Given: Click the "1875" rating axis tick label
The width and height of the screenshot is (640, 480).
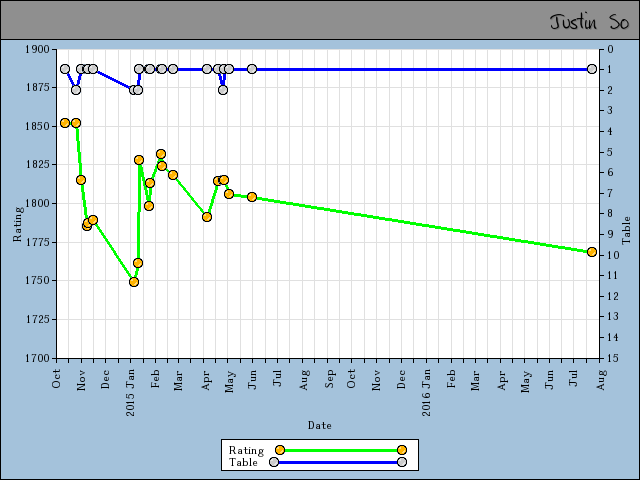Looking at the screenshot, I should pos(37,87).
